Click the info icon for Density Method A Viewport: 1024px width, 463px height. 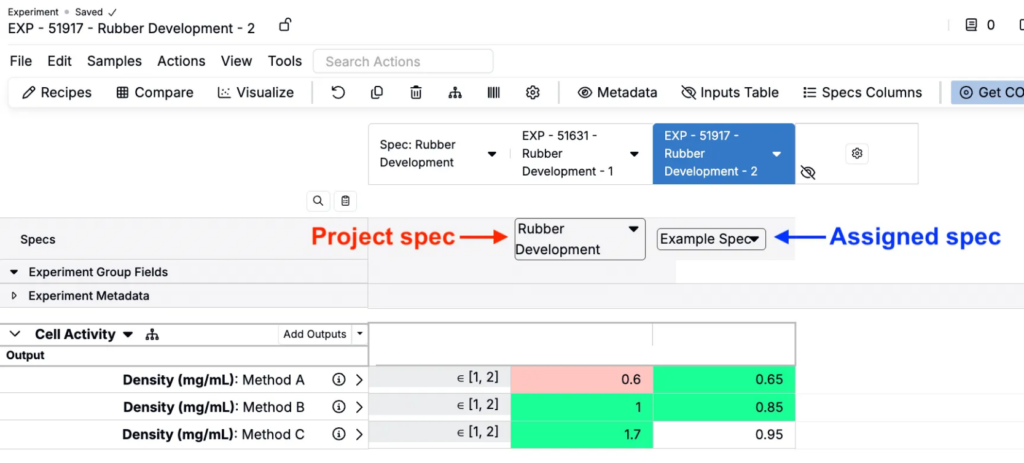(x=338, y=380)
